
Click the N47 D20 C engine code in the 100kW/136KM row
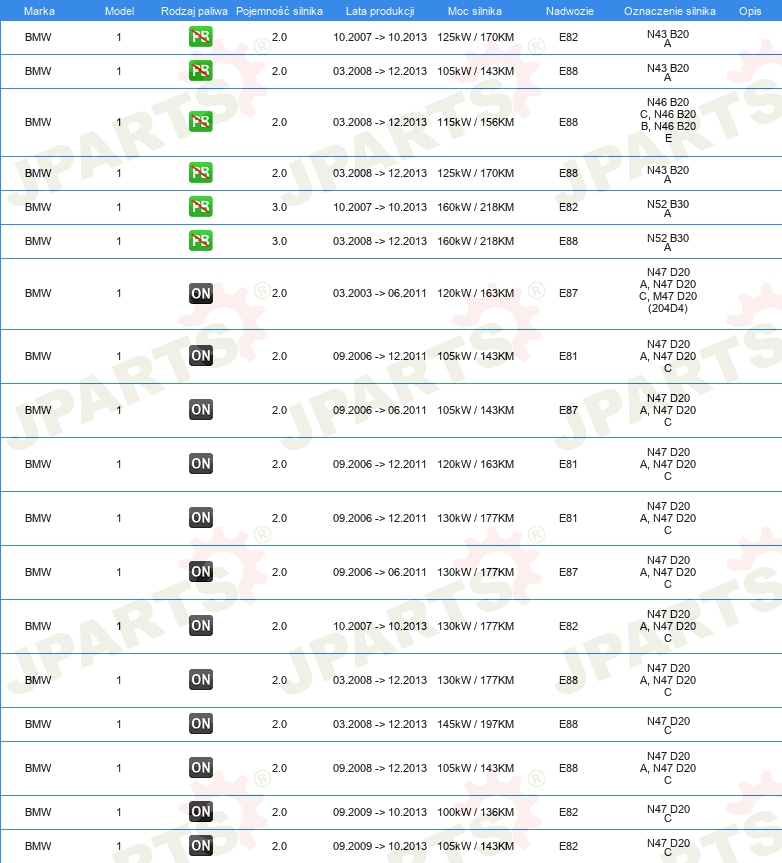click(x=668, y=813)
